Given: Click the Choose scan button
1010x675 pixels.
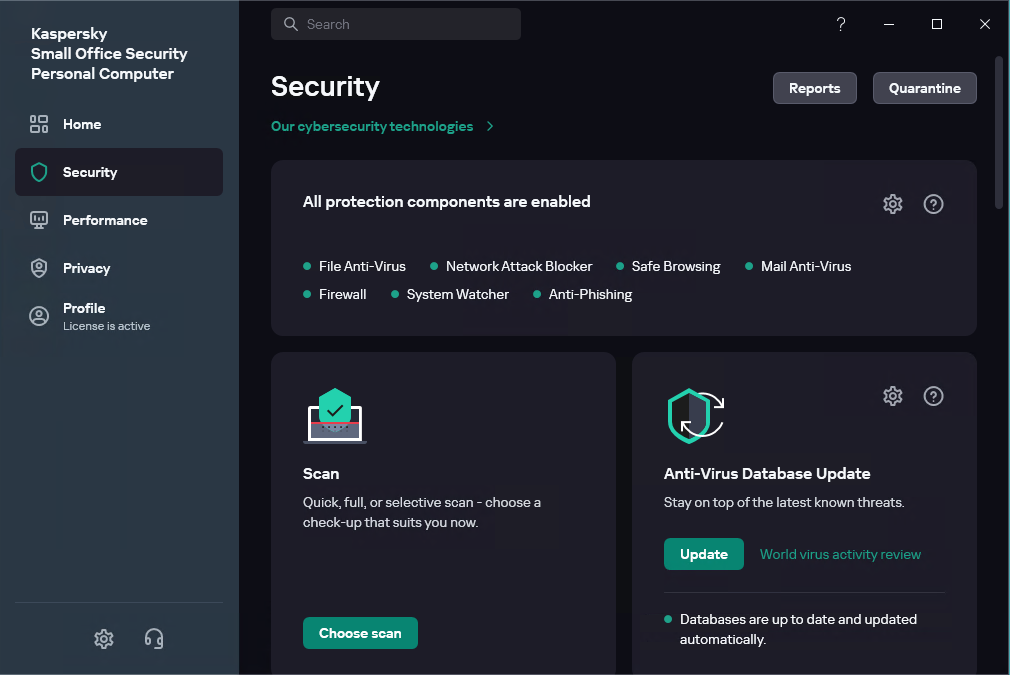Looking at the screenshot, I should [360, 633].
